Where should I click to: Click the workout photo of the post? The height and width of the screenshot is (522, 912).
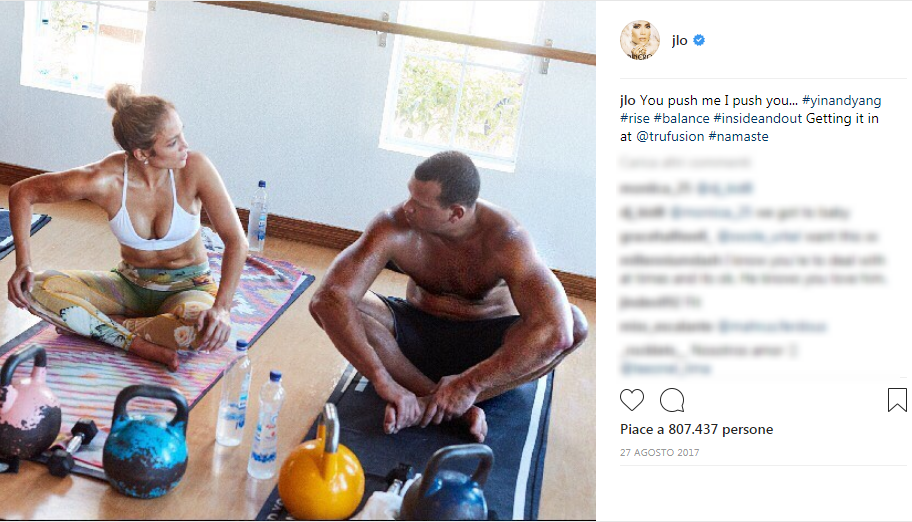pos(298,260)
